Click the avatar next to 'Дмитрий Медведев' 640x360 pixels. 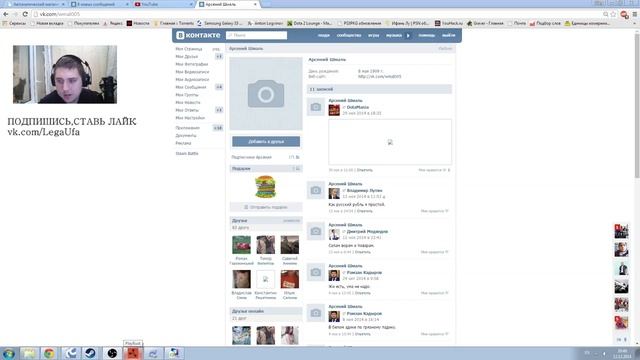click(334, 234)
